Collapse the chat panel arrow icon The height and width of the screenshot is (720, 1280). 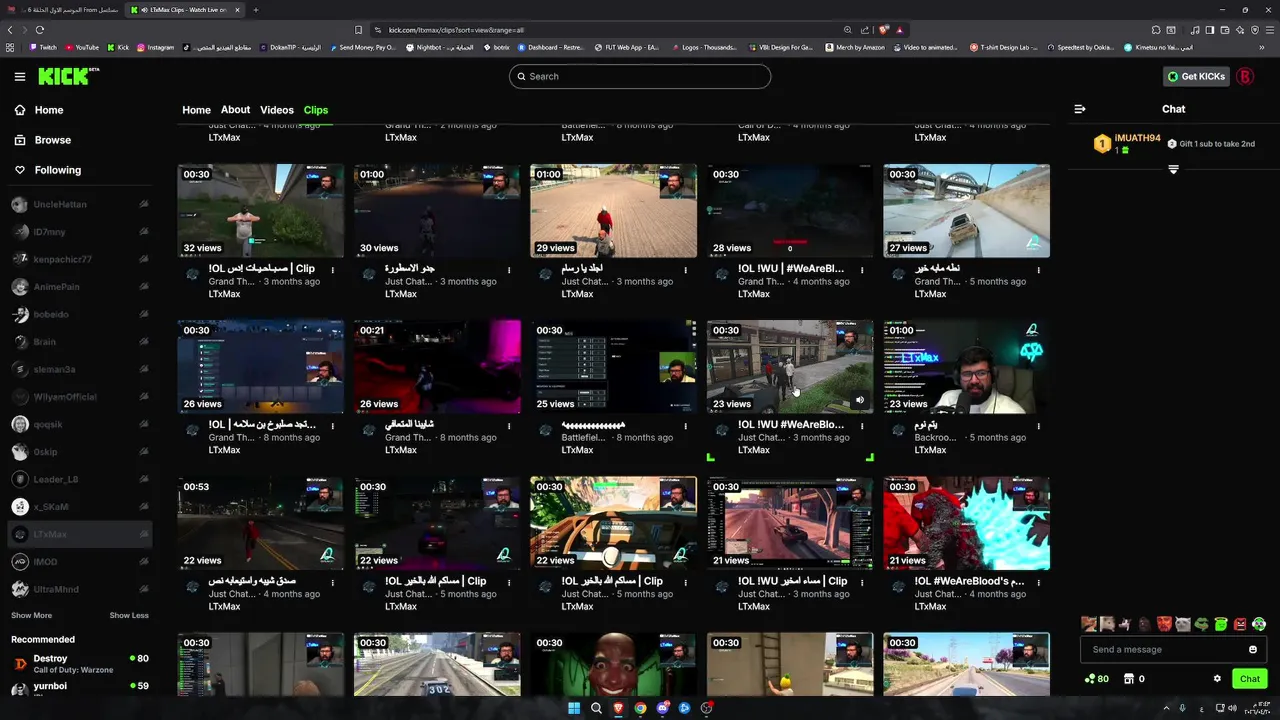pyautogui.click(x=1080, y=109)
